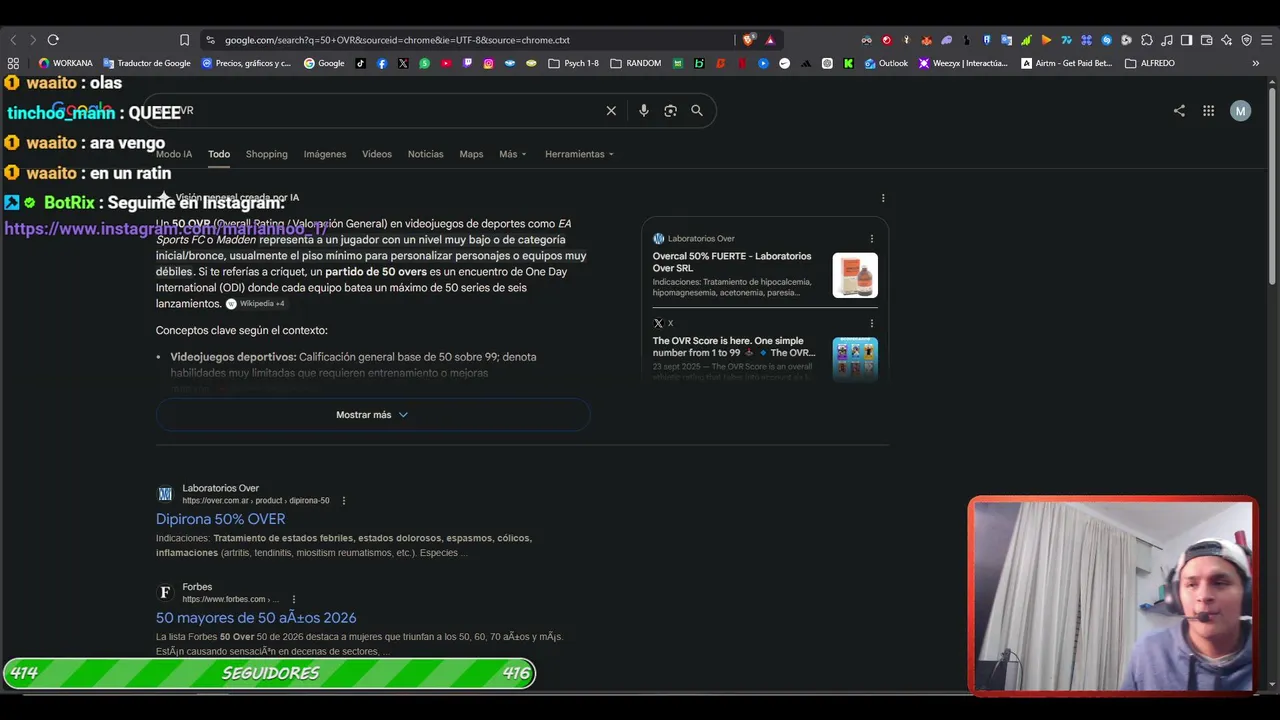
Task: Start voice search with microphone icon
Action: [644, 111]
